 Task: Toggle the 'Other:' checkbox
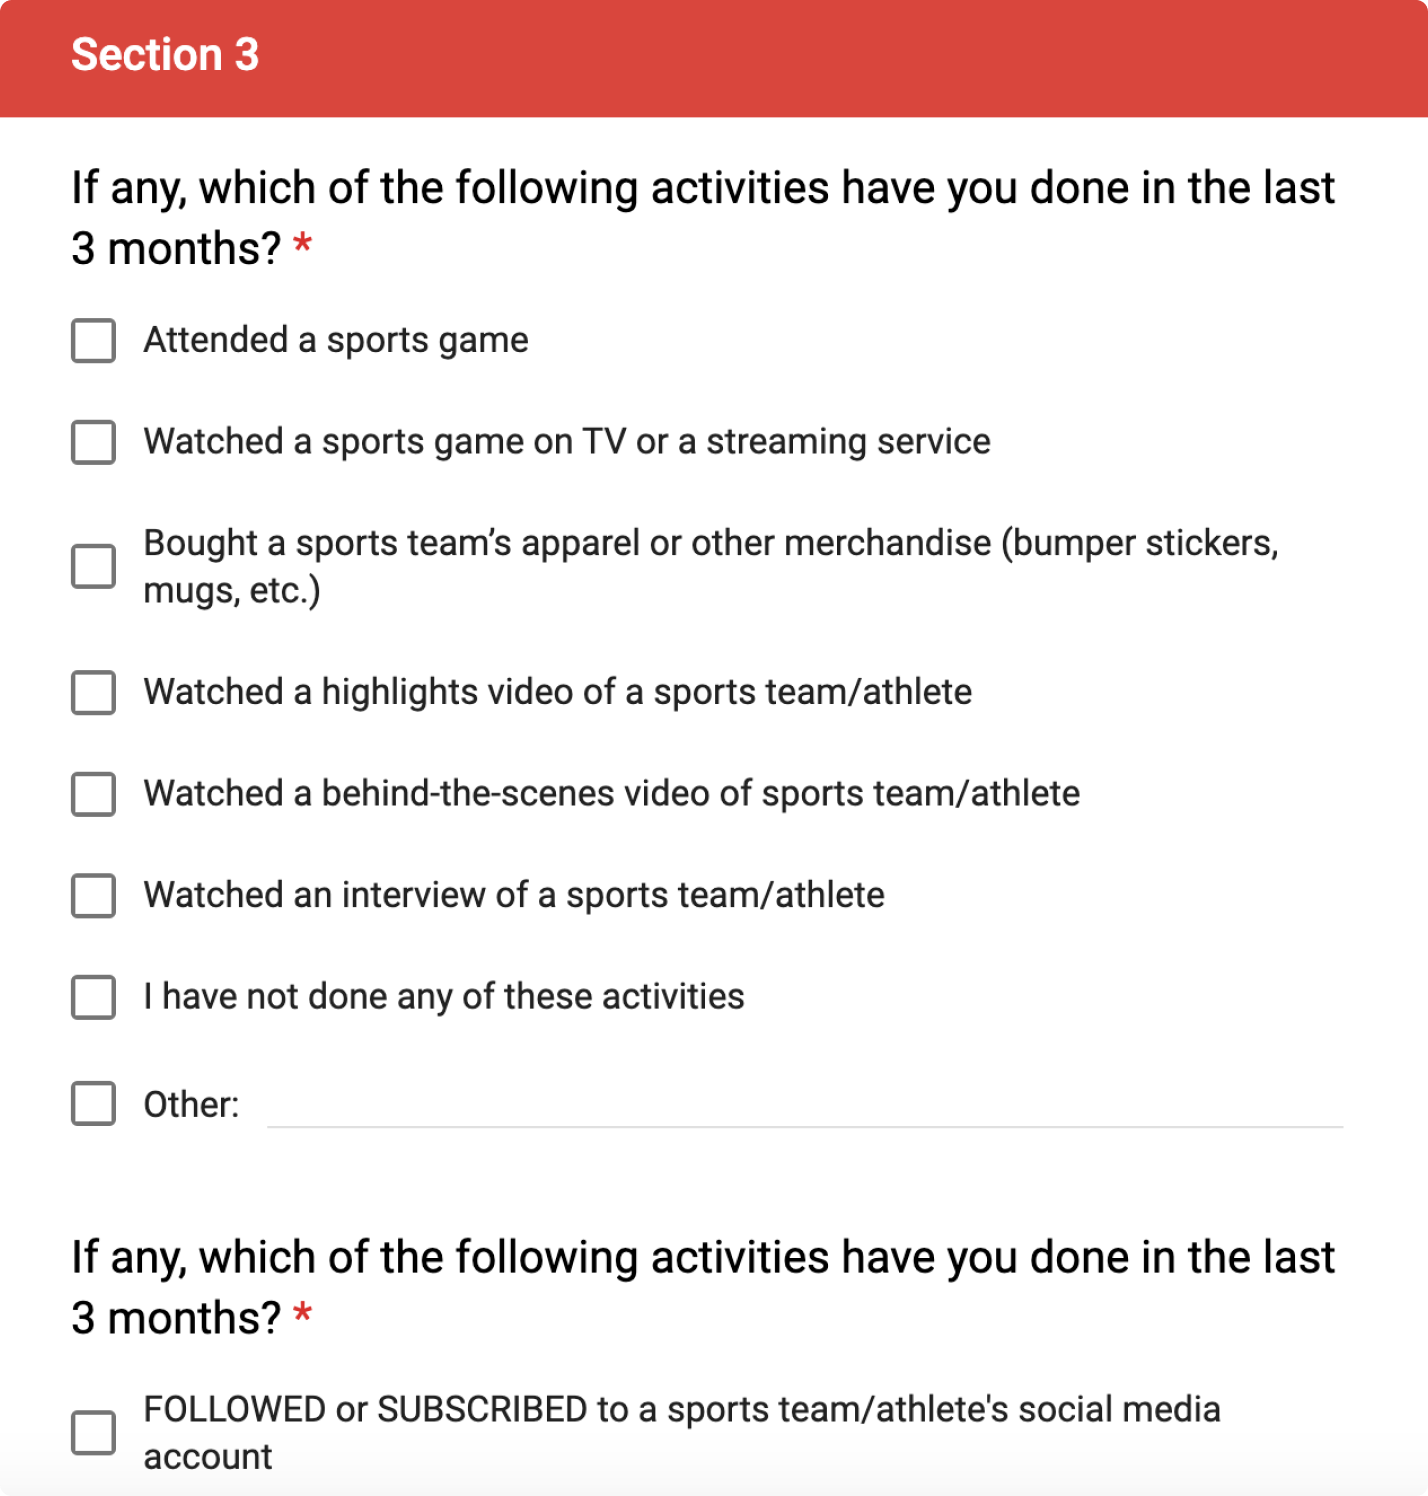pos(93,1104)
